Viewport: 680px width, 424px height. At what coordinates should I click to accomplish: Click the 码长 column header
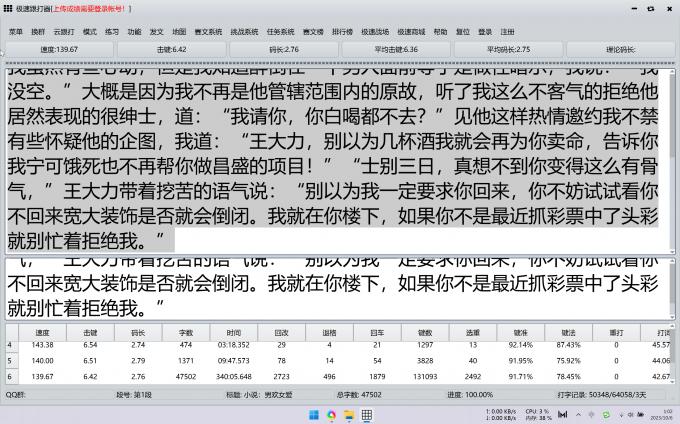click(x=138, y=333)
